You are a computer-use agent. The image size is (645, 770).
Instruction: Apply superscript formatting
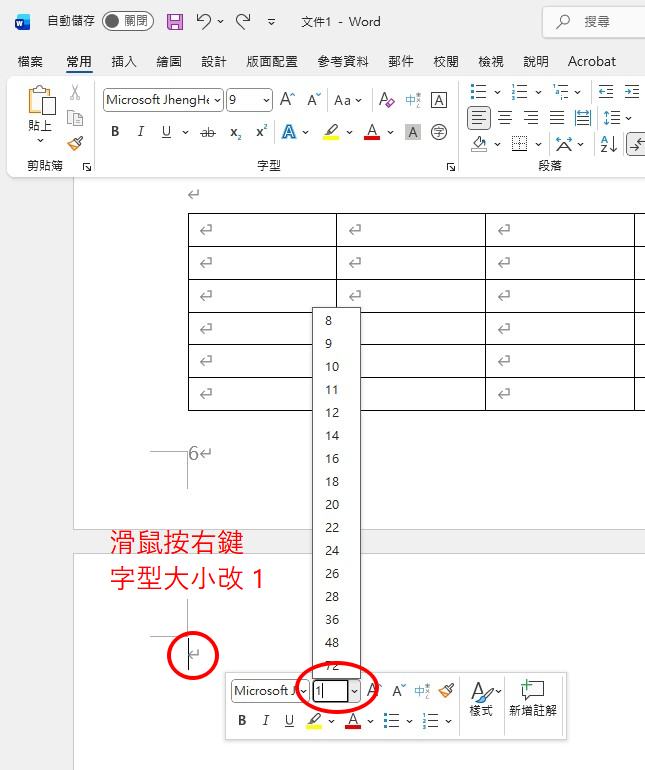coord(262,131)
